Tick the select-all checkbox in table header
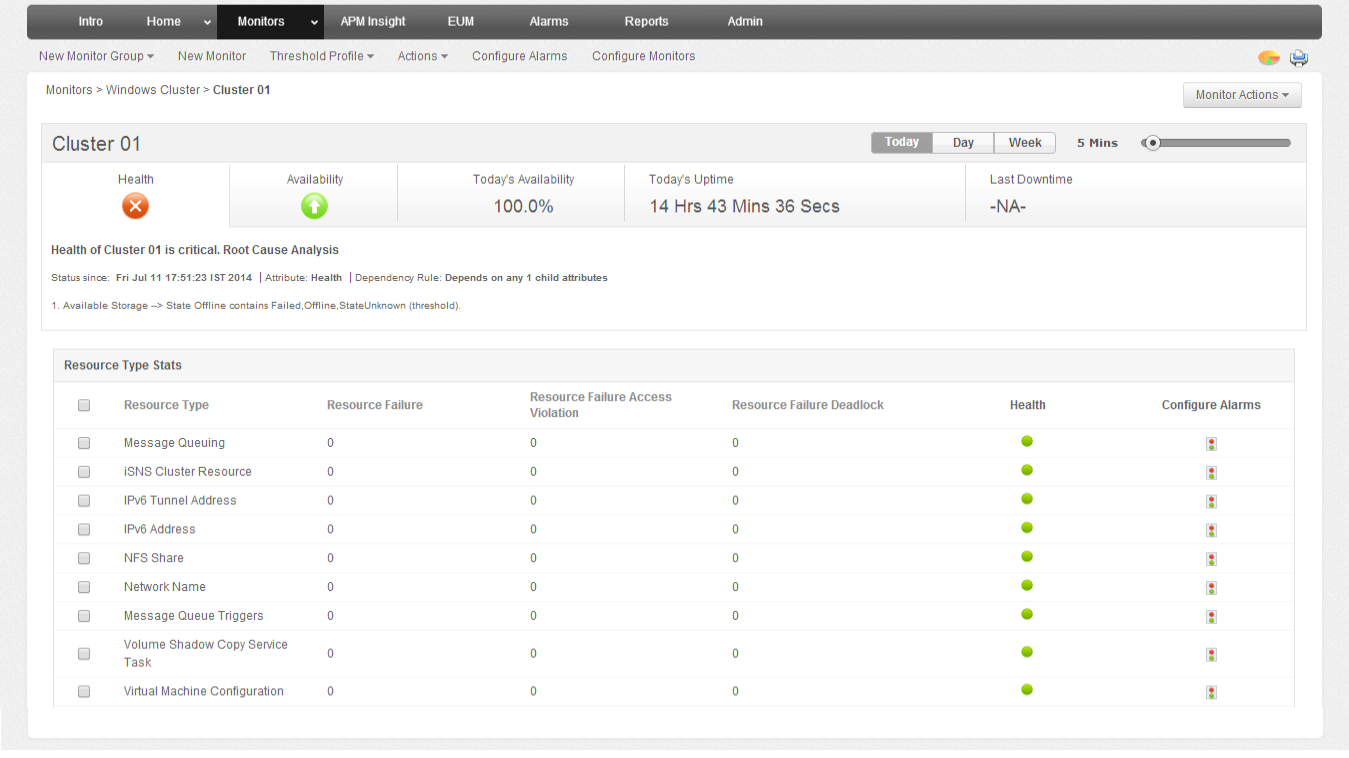Screen dimensions: 1349x758 [84, 405]
